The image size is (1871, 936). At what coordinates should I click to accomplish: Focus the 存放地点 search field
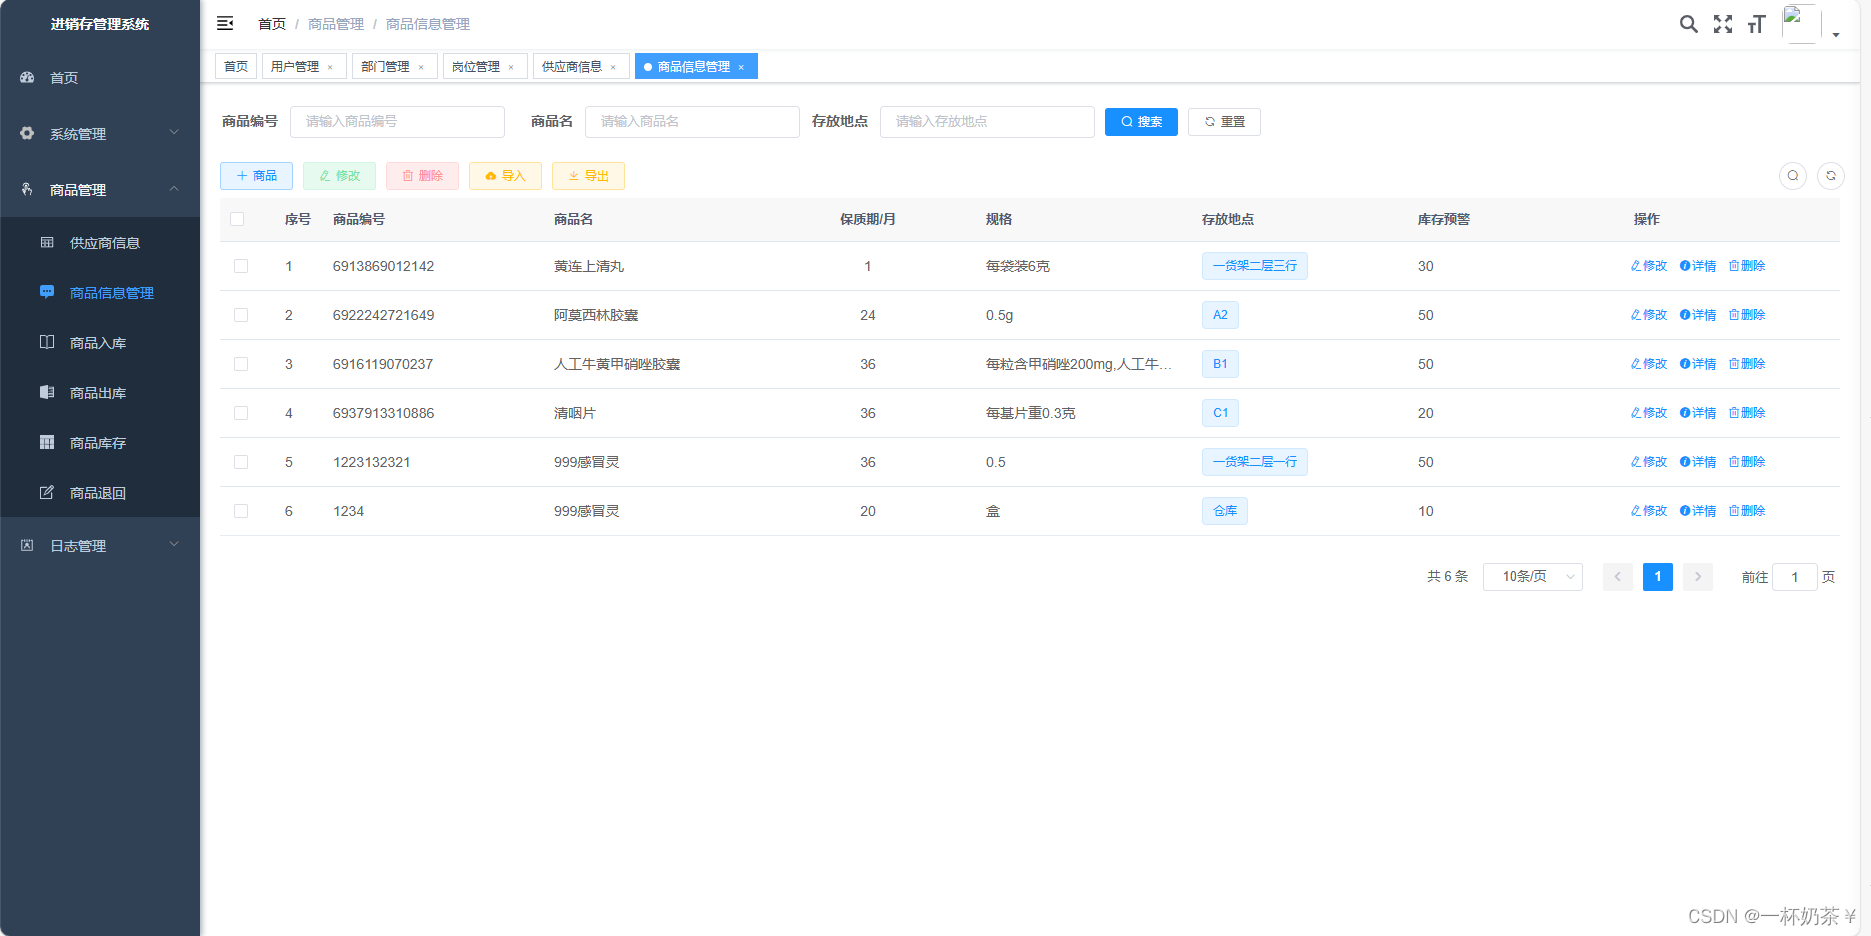tap(987, 121)
